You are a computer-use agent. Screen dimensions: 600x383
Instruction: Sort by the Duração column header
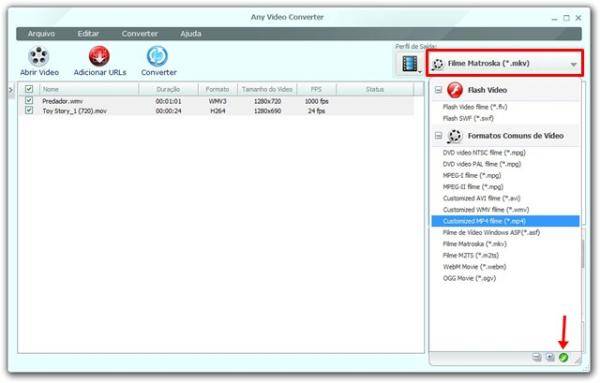168,90
